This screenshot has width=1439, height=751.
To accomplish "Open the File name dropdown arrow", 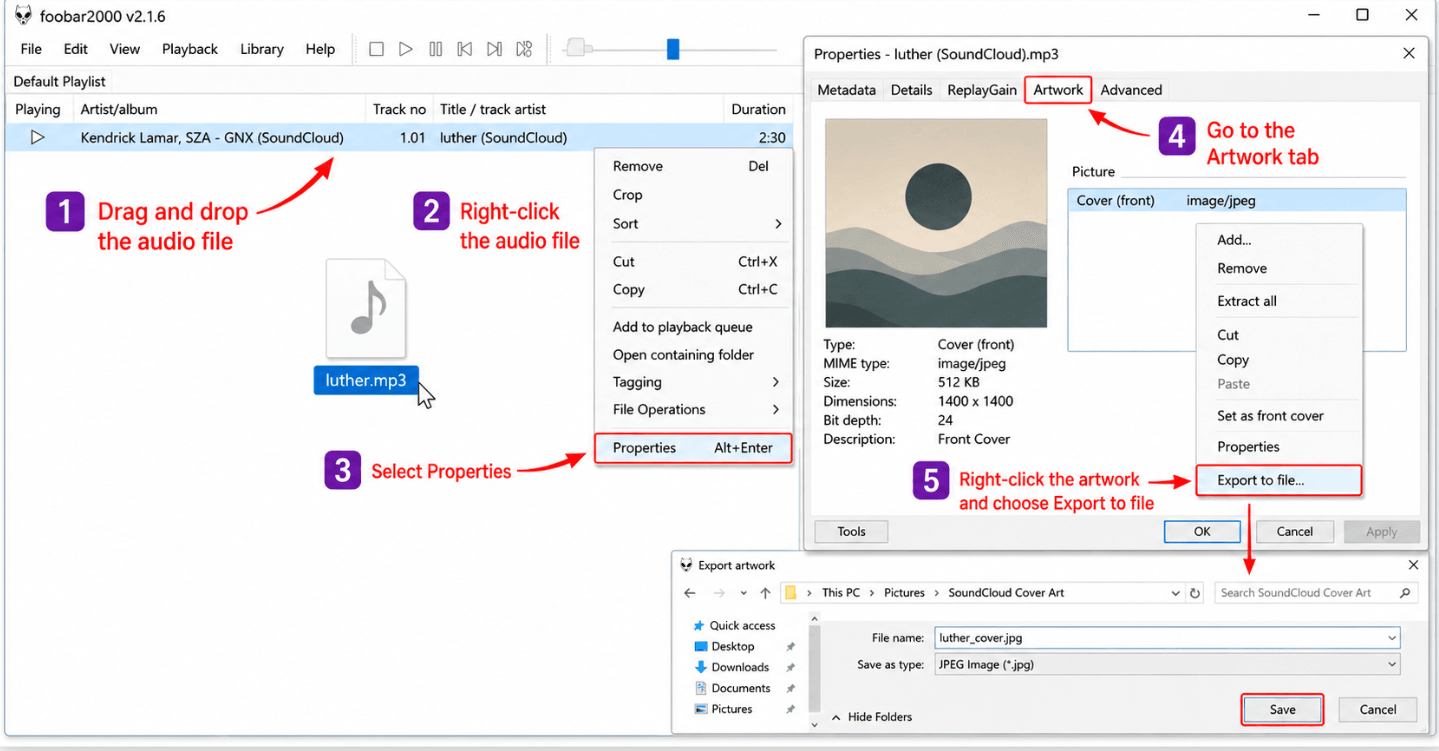I will 1392,637.
